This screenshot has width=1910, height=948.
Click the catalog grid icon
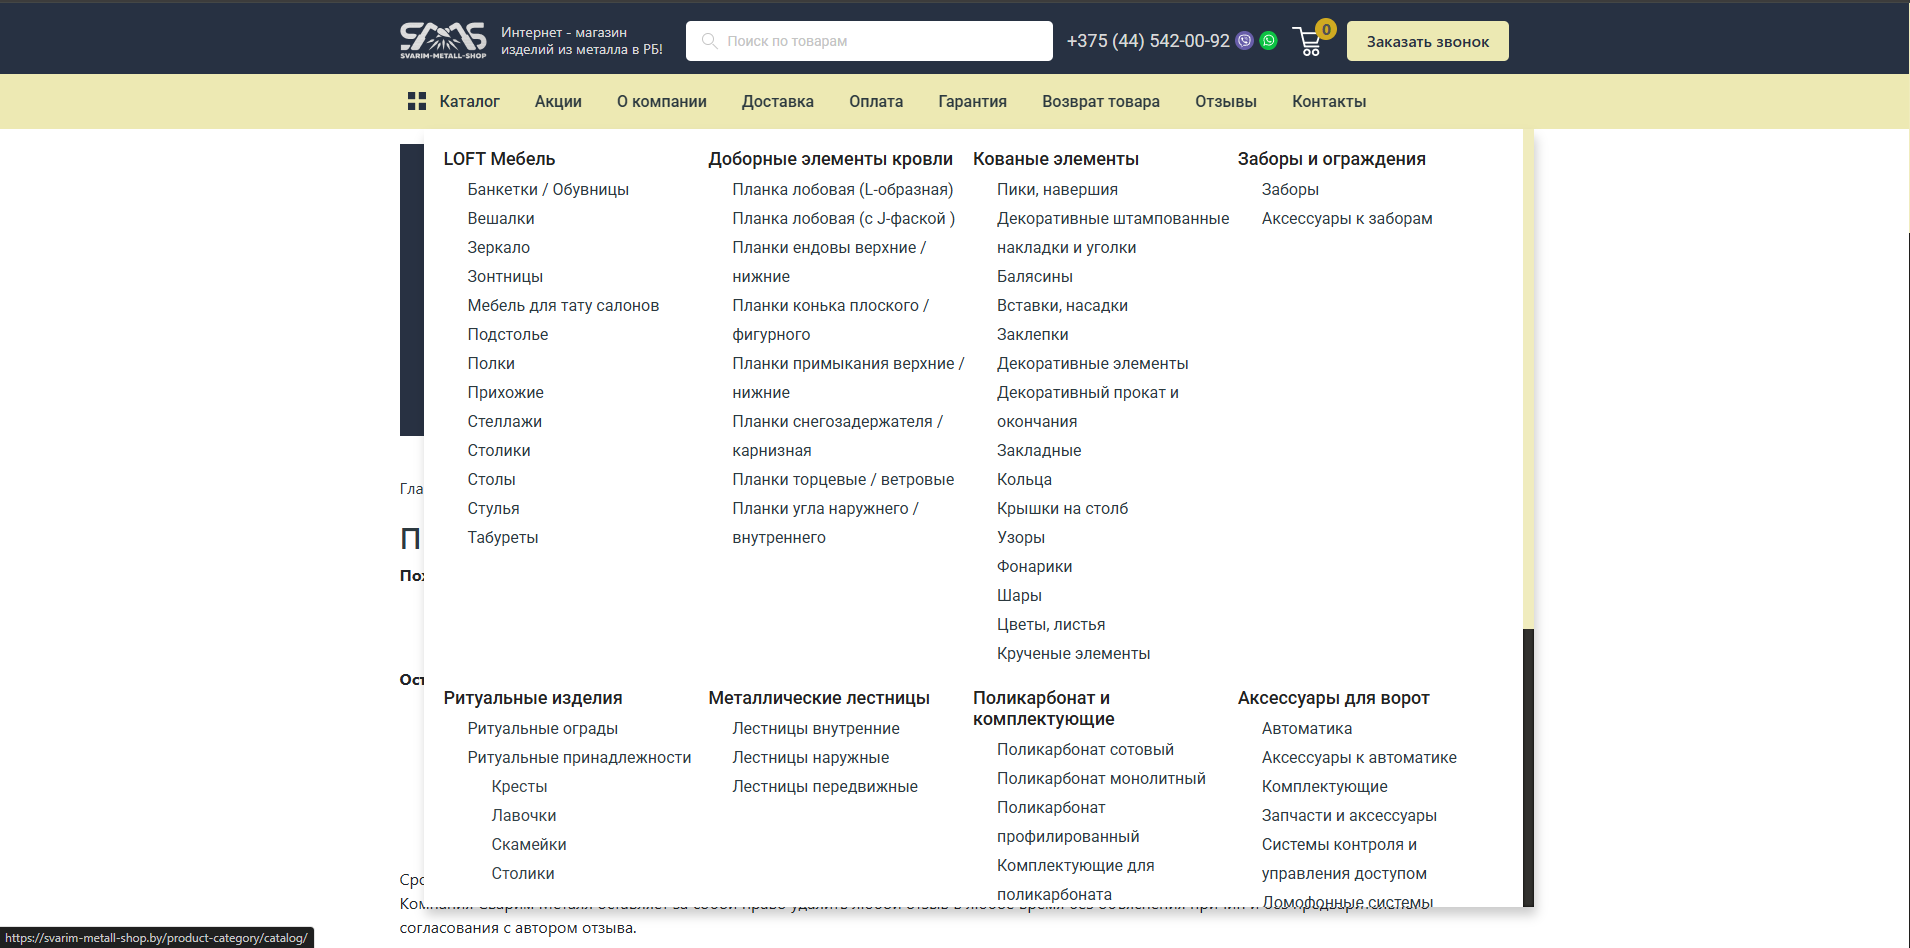tap(417, 101)
